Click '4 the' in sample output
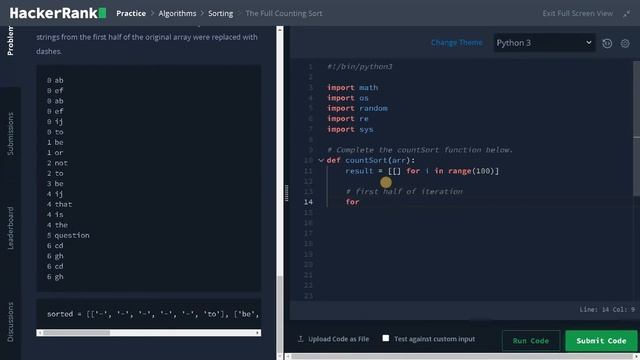This screenshot has height=360, width=640. [x=57, y=225]
